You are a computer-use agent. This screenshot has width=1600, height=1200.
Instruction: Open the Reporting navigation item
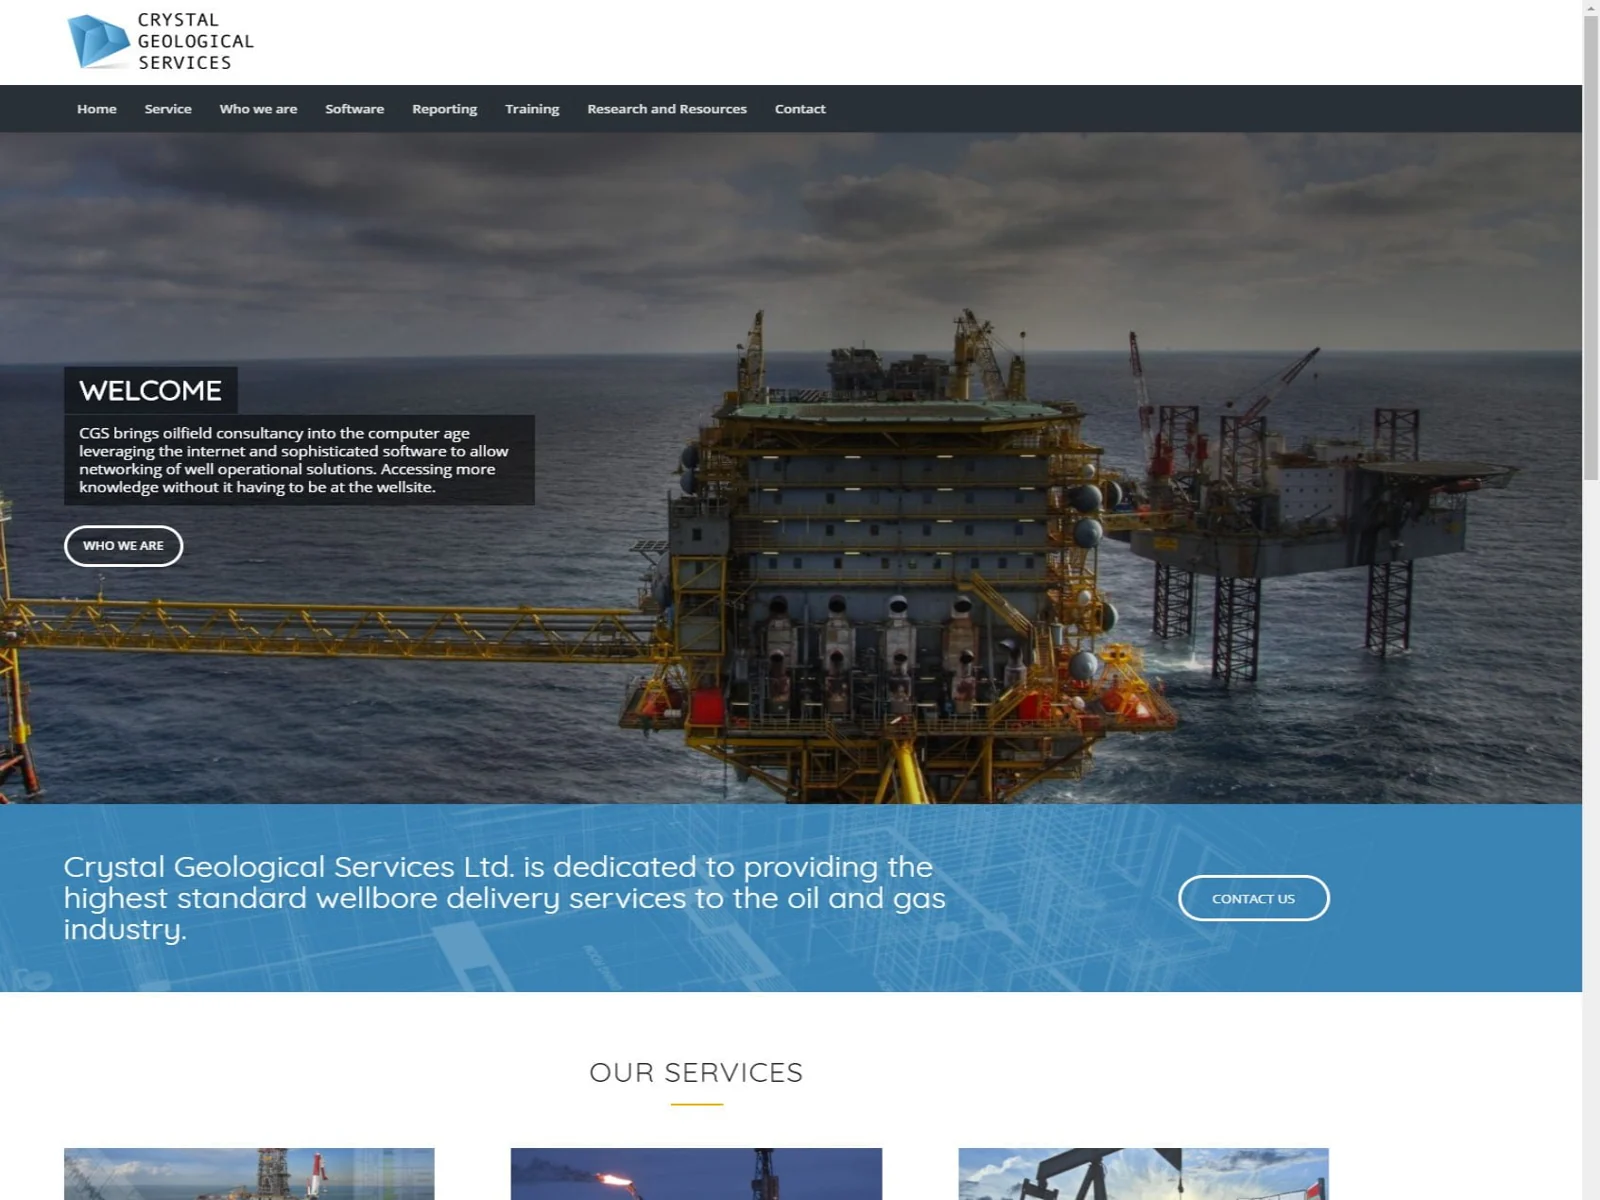tap(444, 109)
